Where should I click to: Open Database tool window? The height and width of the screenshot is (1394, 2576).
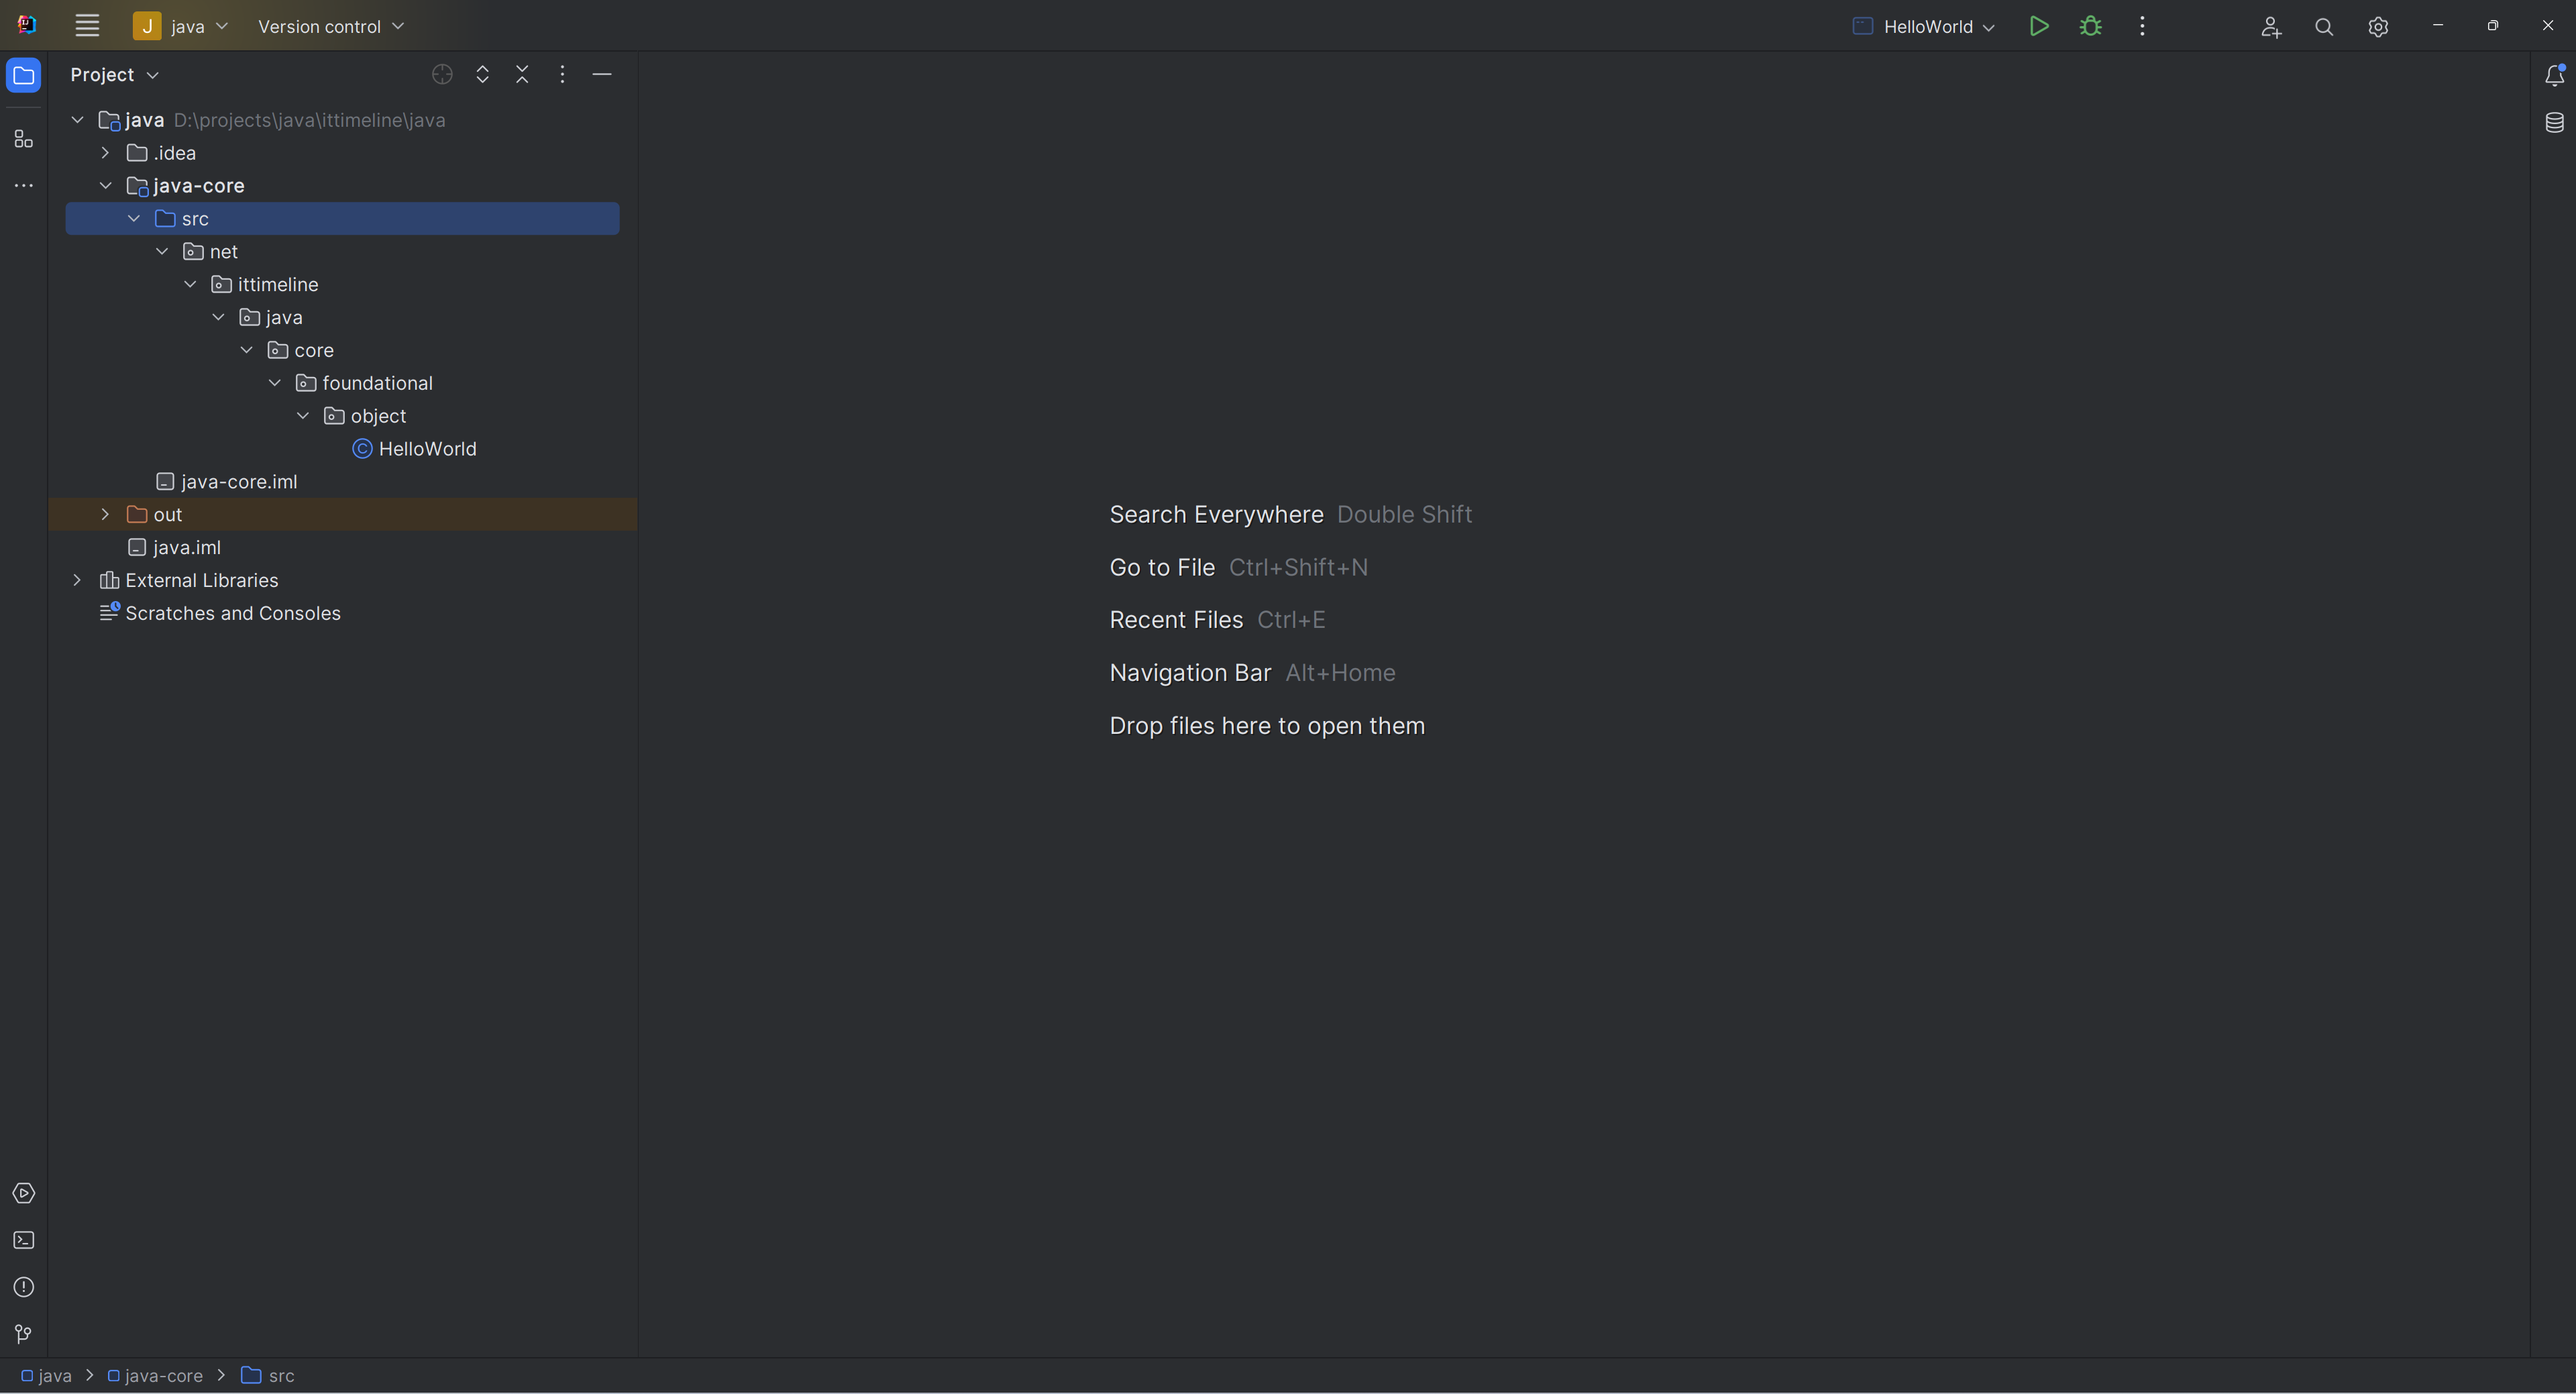(x=2554, y=123)
